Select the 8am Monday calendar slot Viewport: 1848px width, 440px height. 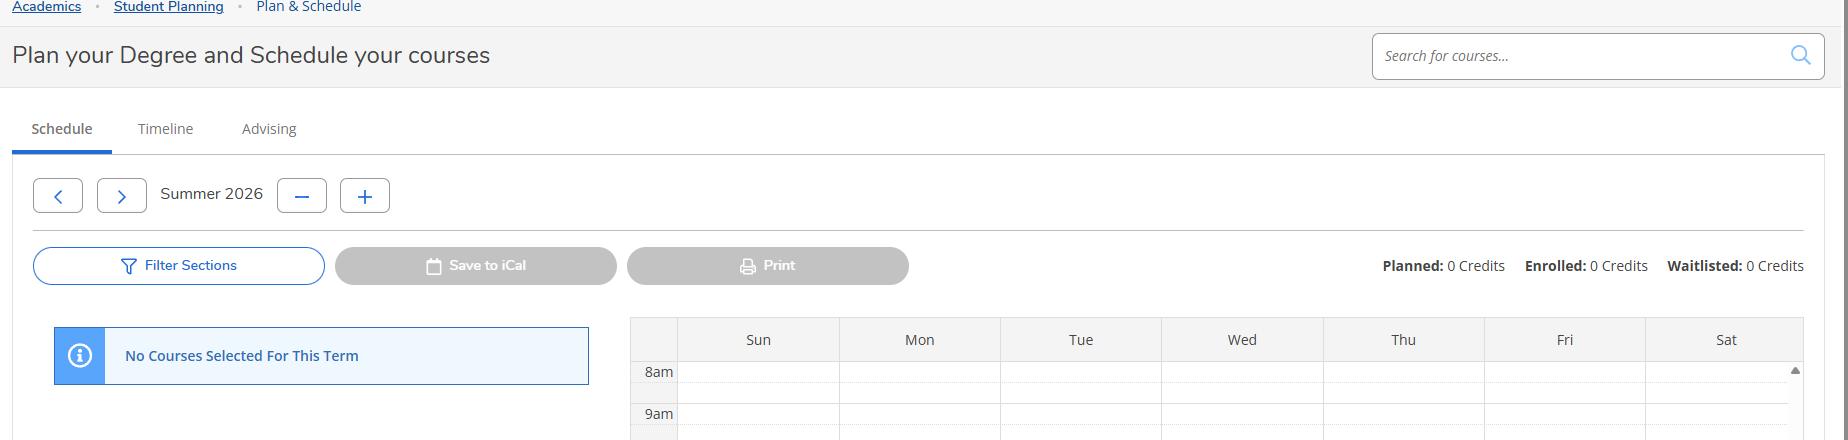(x=920, y=372)
